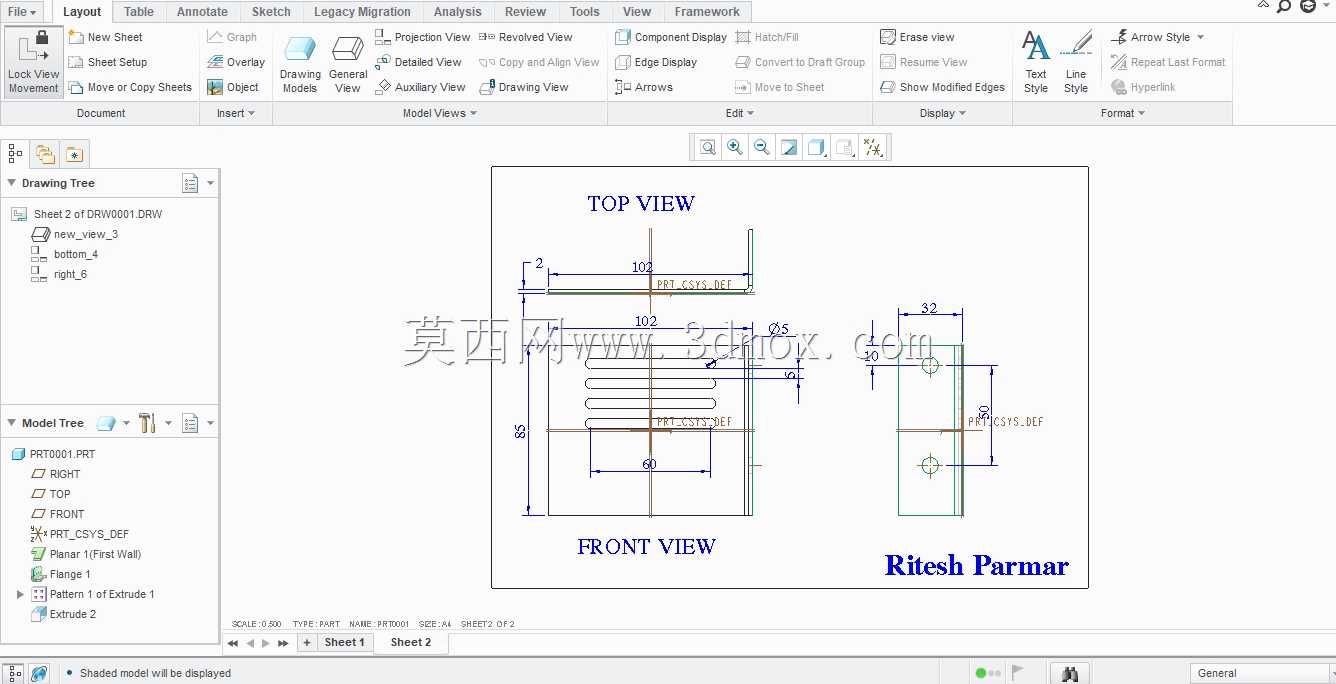Toggle the navigator pane icon in status bar
The height and width of the screenshot is (684, 1336).
click(14, 673)
